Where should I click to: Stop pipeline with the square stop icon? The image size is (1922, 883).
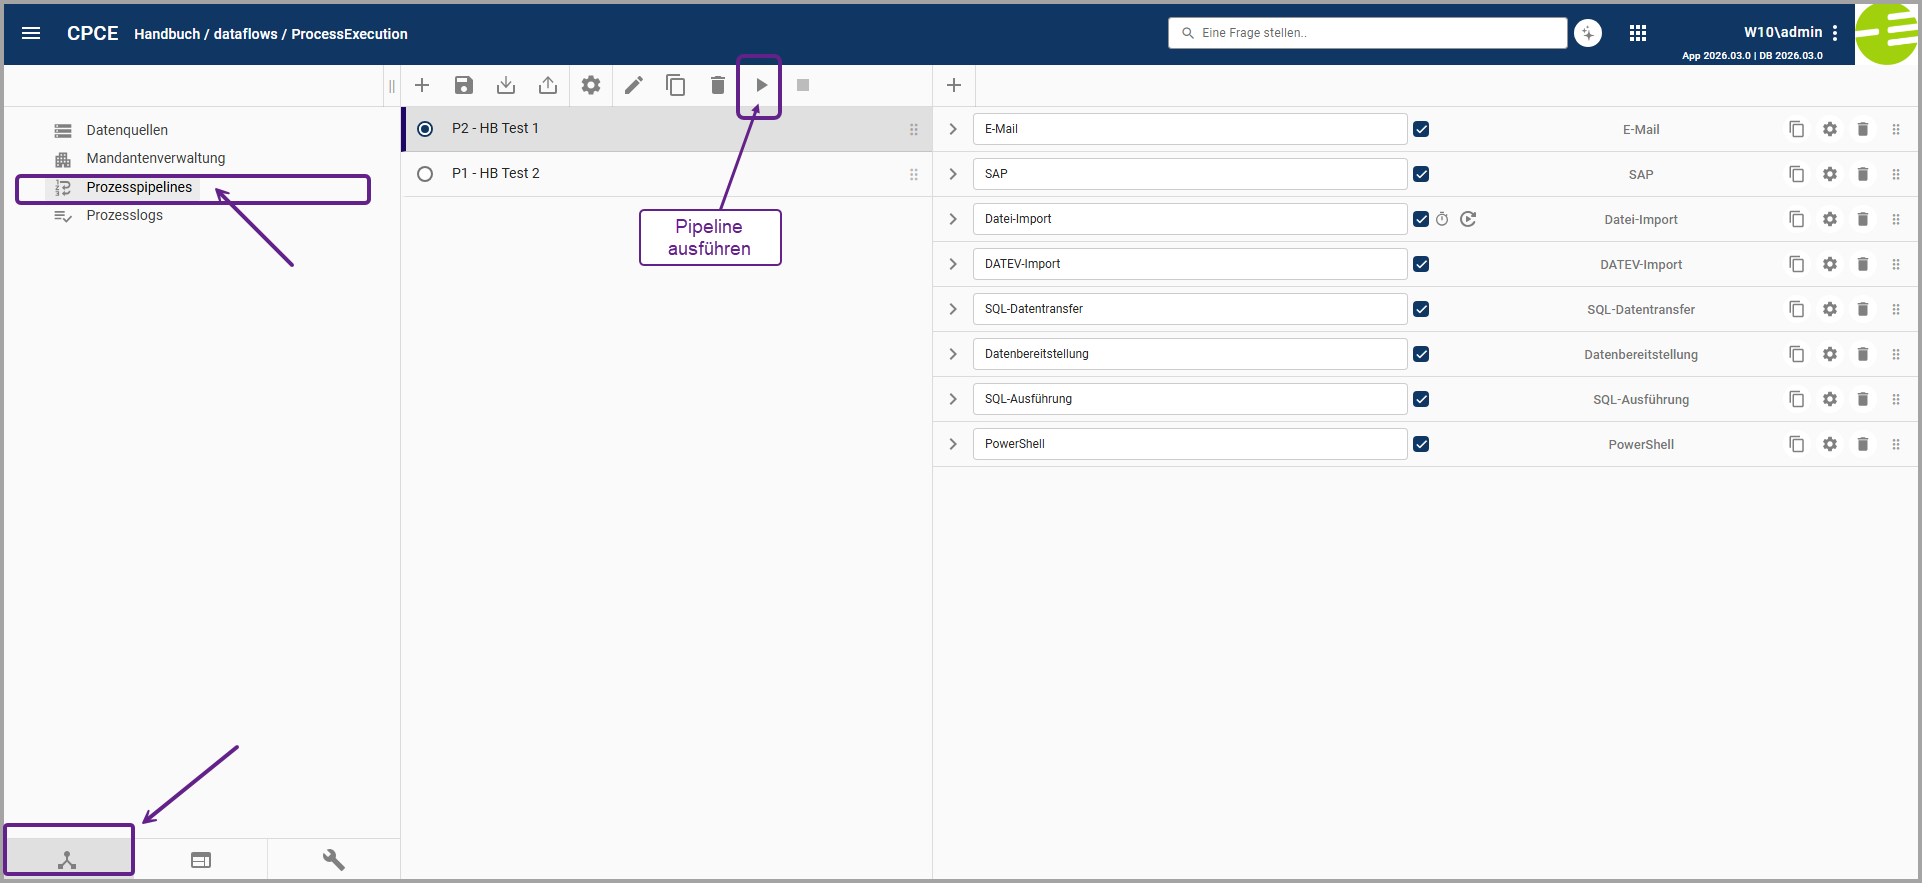(x=803, y=85)
